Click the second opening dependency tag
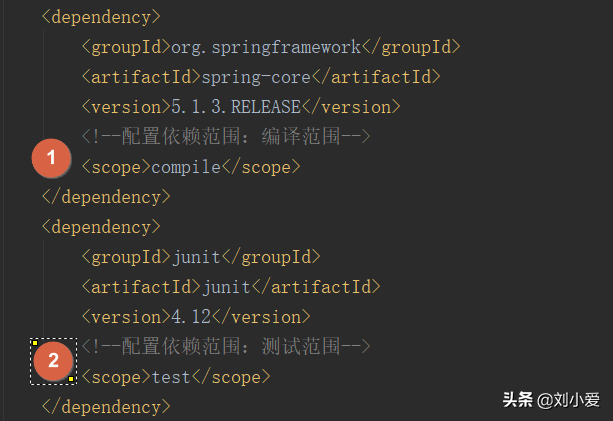613x421 pixels. (x=101, y=227)
